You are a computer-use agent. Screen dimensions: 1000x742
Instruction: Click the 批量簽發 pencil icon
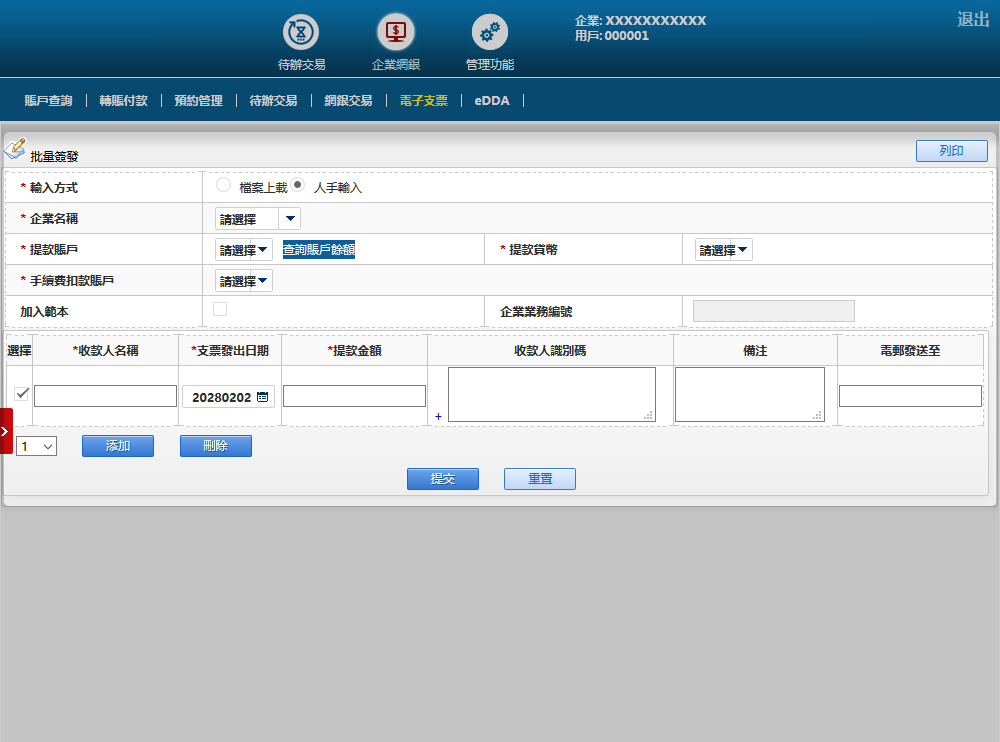point(15,149)
